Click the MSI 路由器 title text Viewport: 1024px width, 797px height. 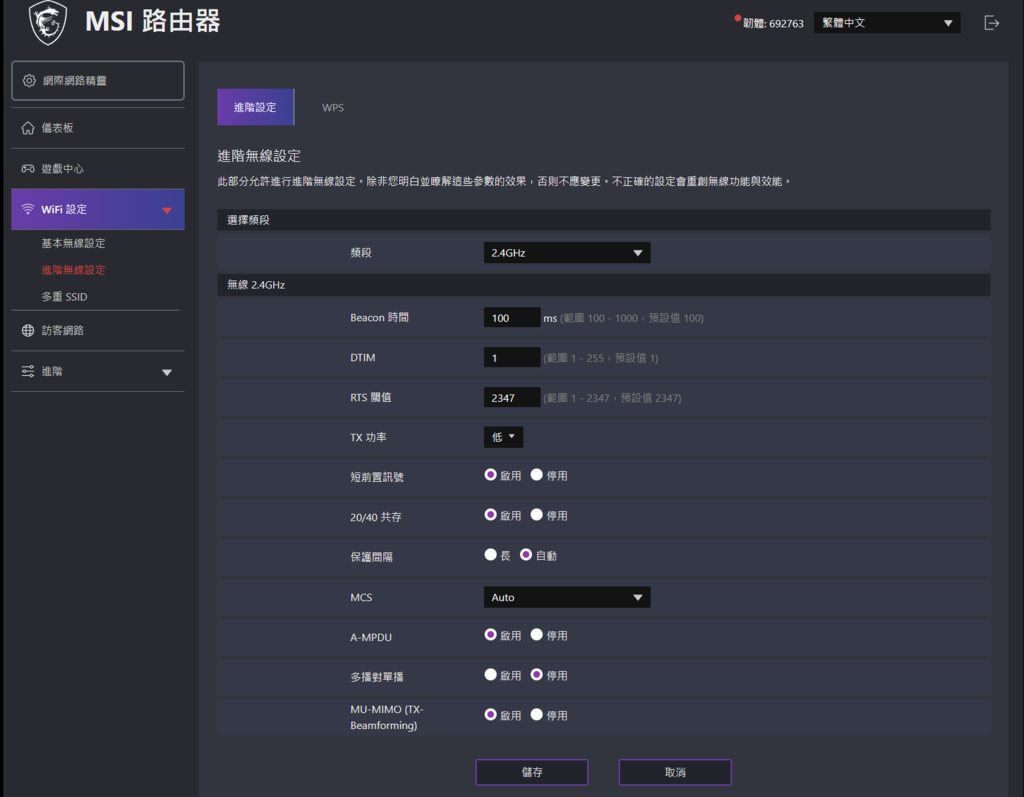click(153, 22)
